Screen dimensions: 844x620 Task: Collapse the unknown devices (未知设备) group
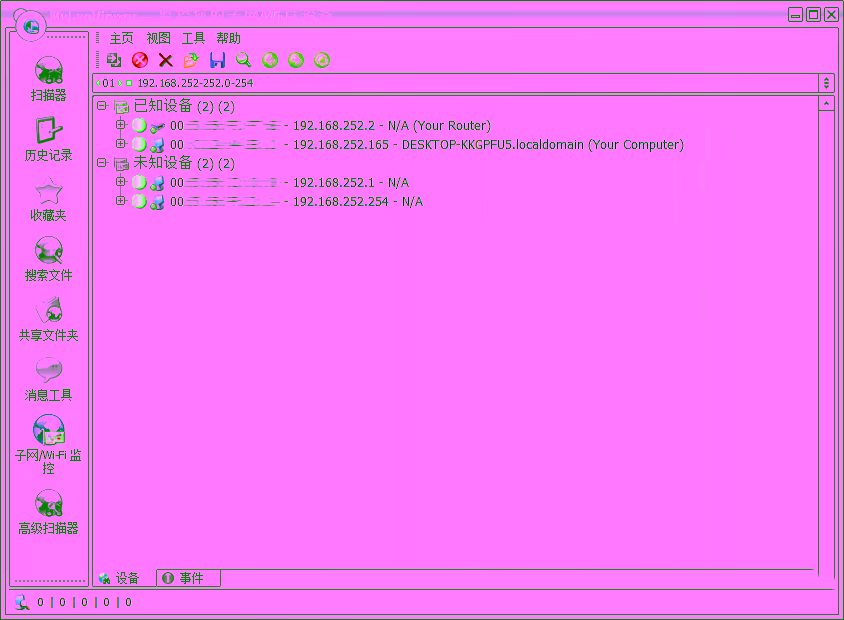click(102, 163)
